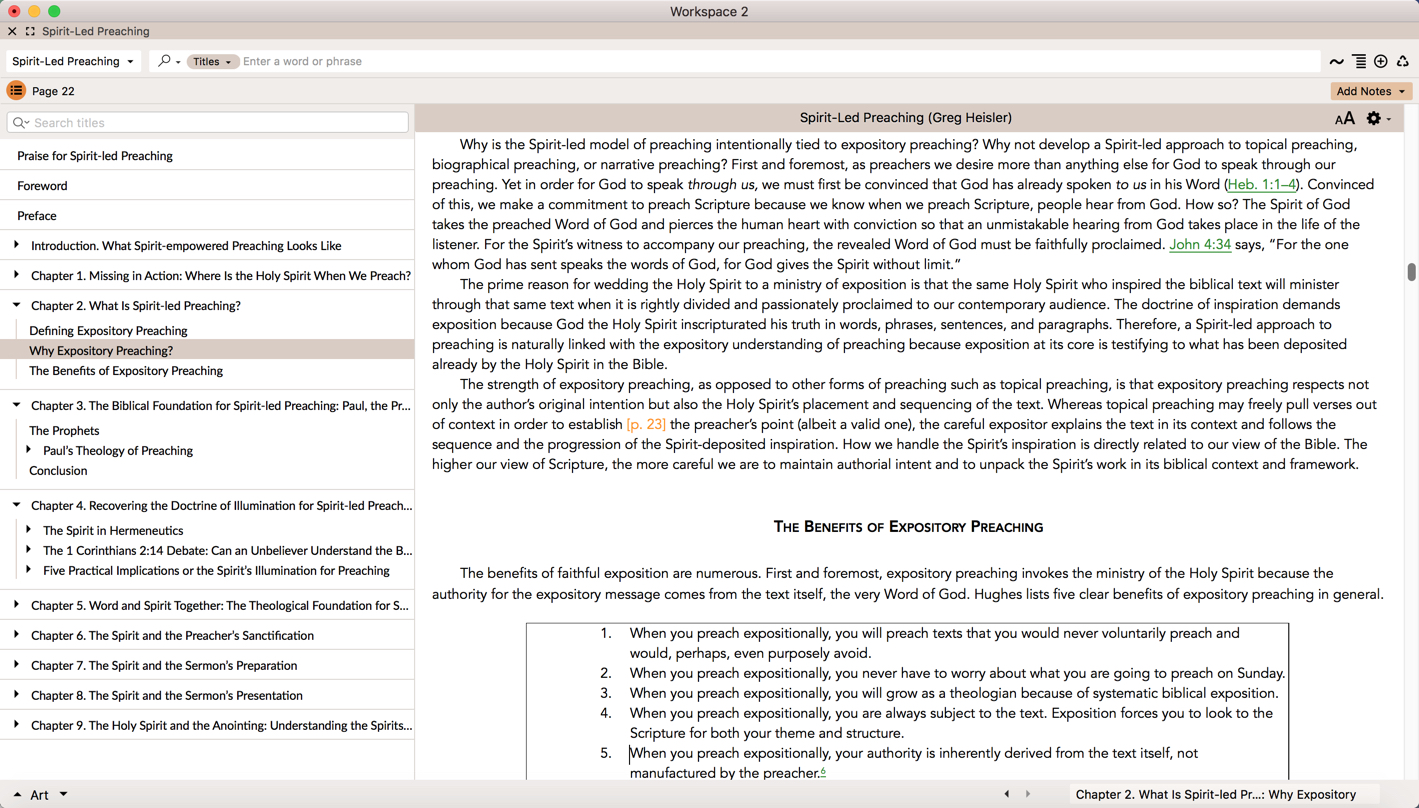Click the Spirit-Led Preaching (Greg Heisler) header
Image resolution: width=1419 pixels, height=808 pixels.
905,118
